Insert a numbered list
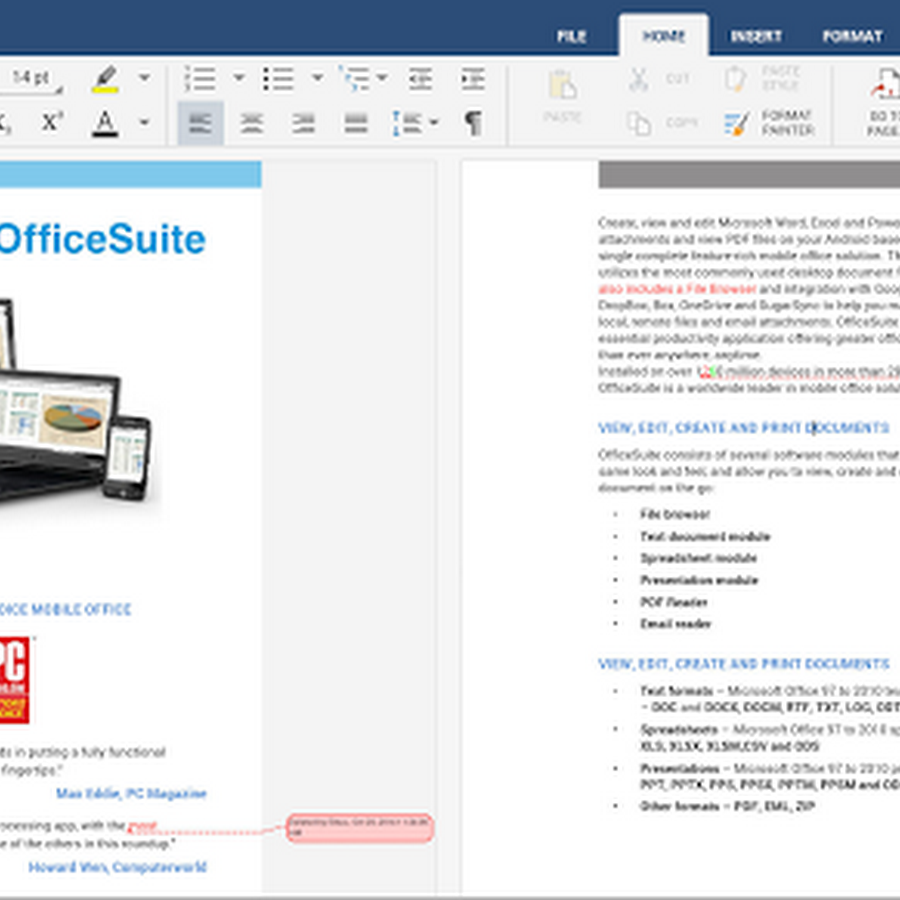This screenshot has width=900, height=900. (200, 79)
